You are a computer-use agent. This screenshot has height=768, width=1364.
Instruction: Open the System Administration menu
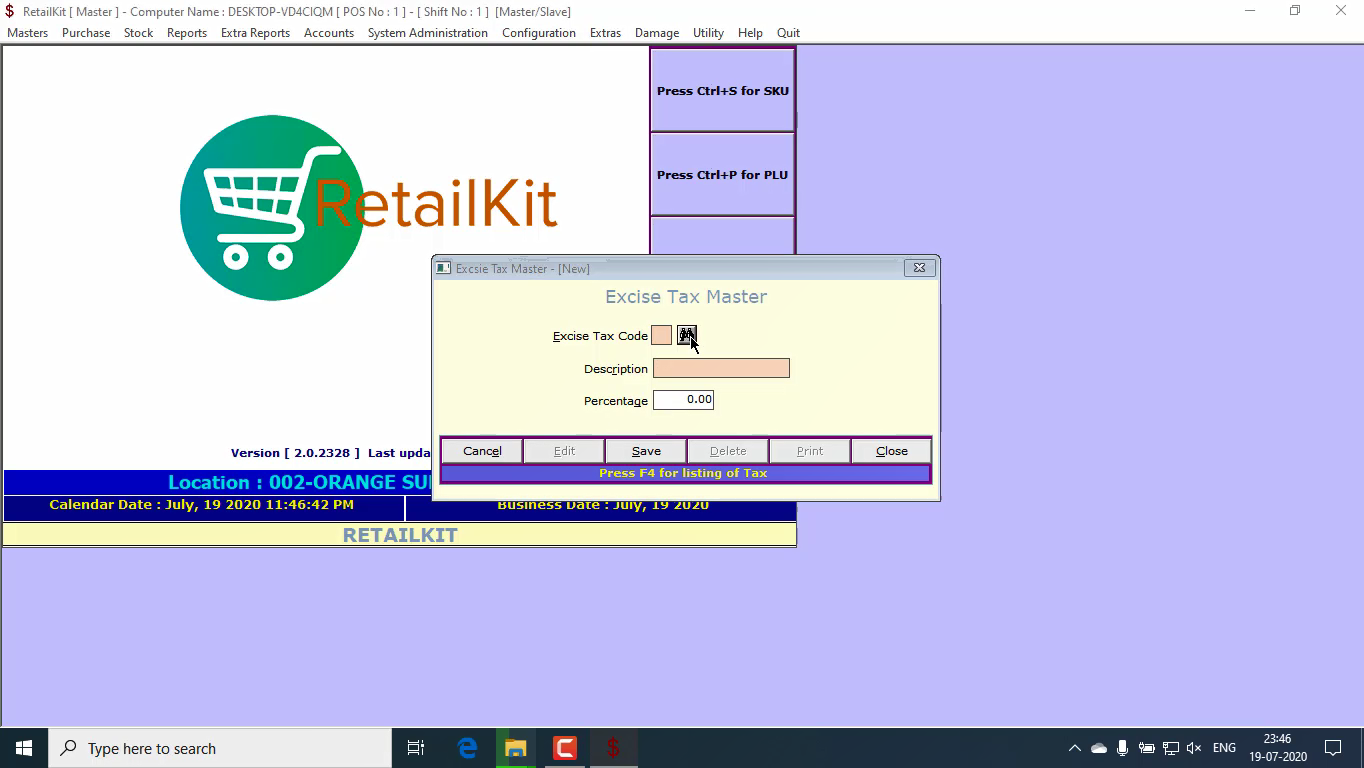coord(428,33)
